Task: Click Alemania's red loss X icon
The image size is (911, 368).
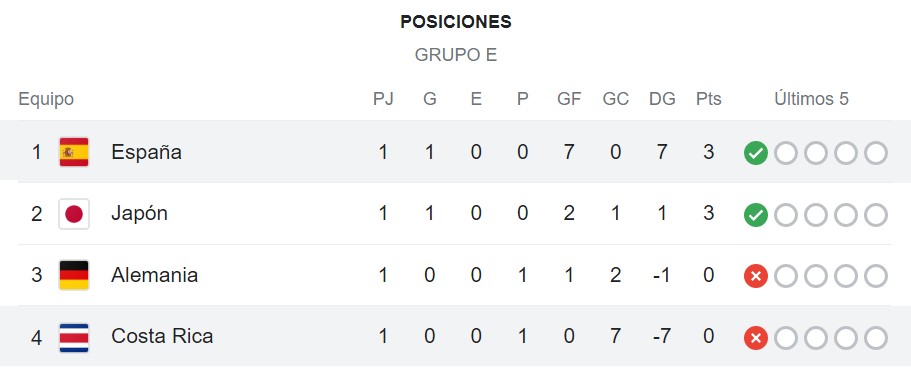Action: point(756,277)
